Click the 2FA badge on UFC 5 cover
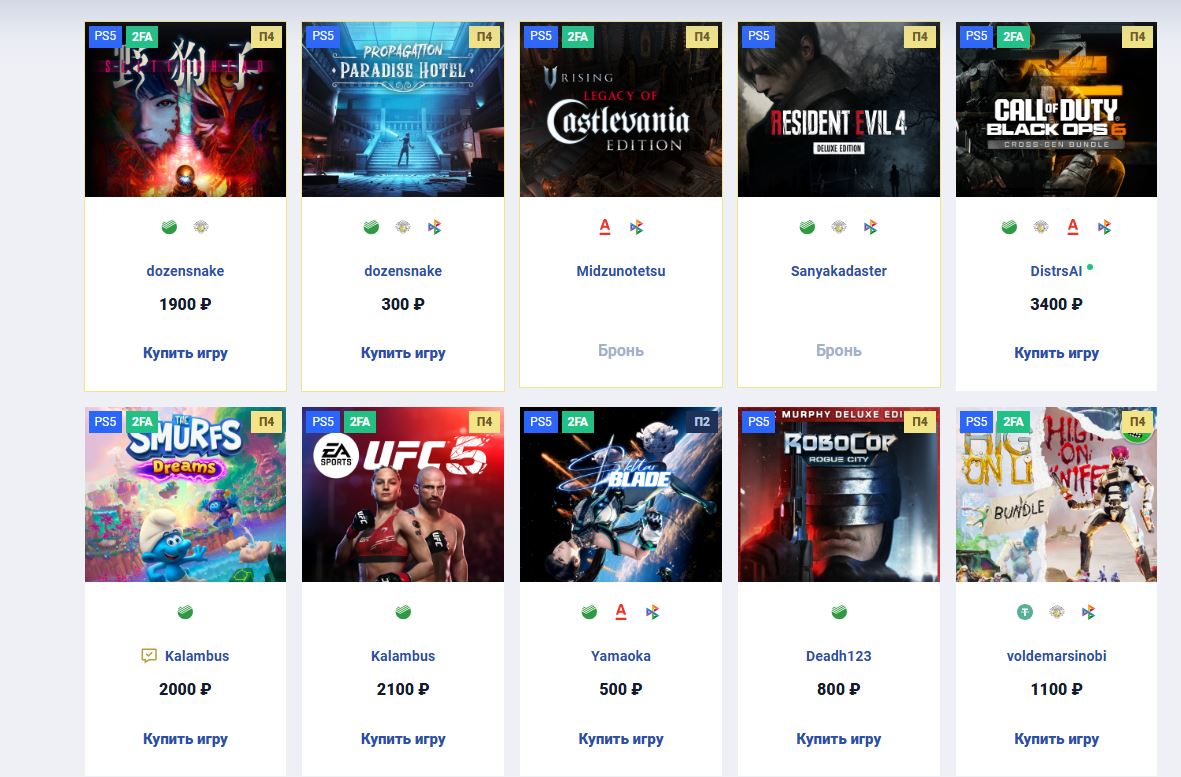Image resolution: width=1181 pixels, height=777 pixels. click(x=360, y=422)
